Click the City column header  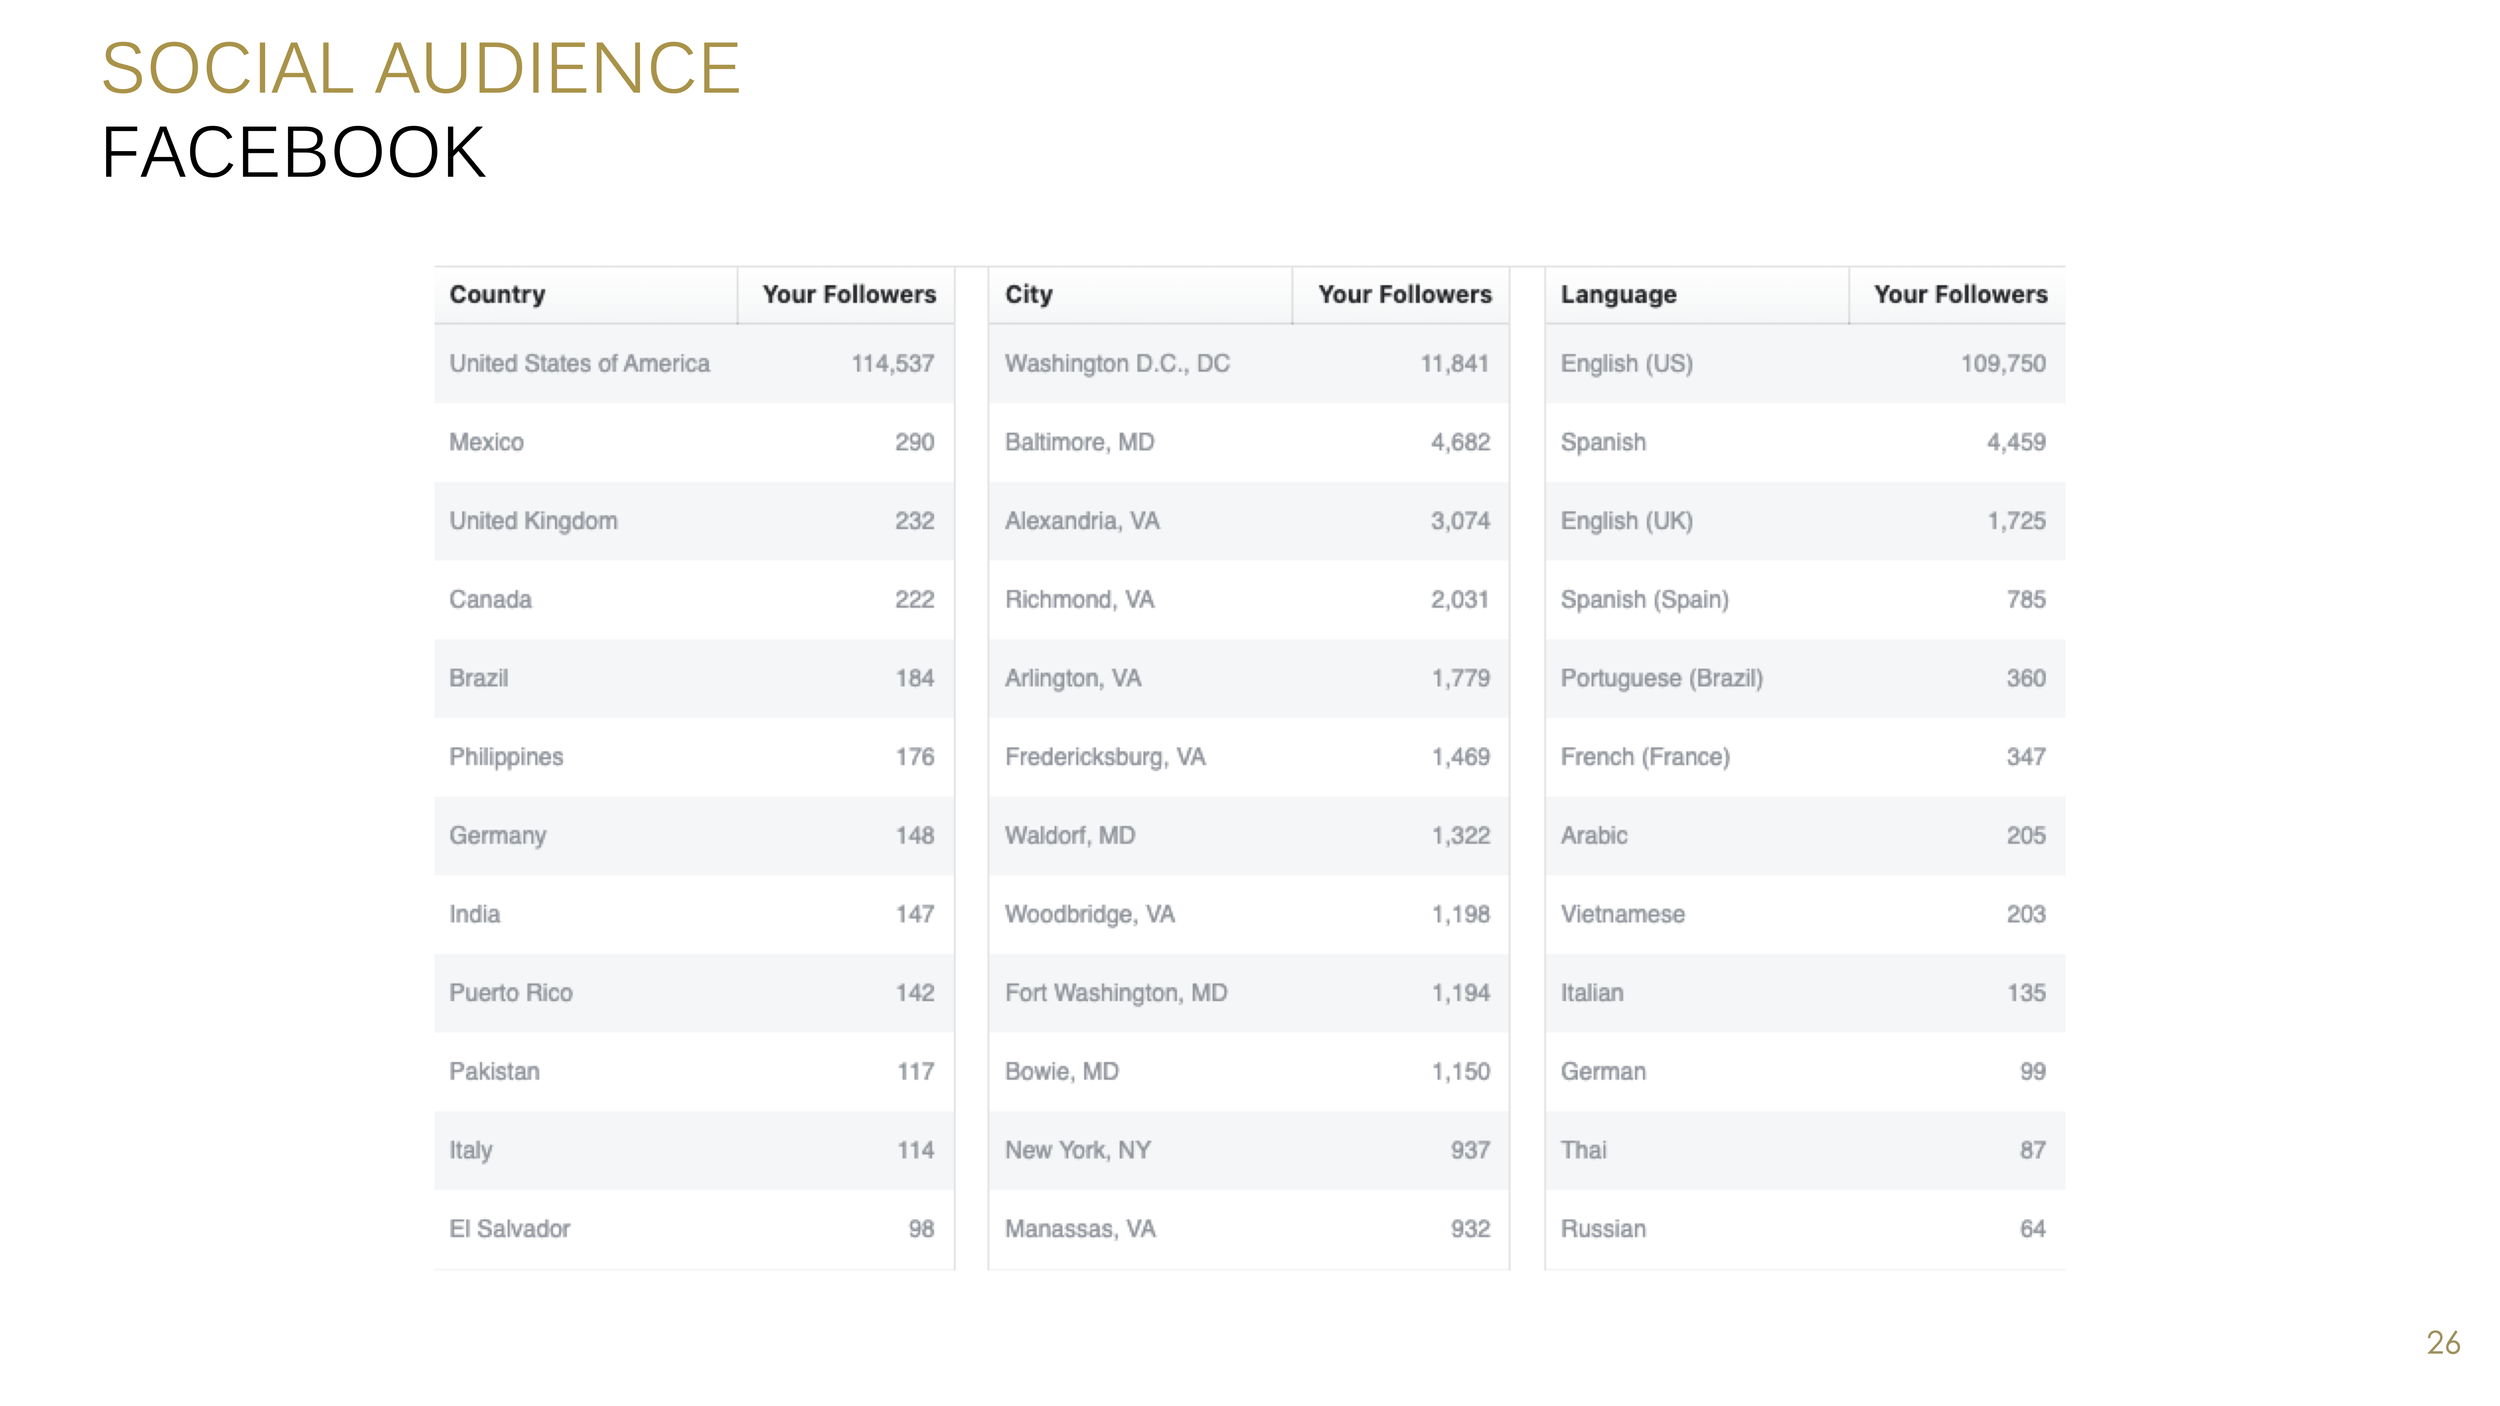pos(1028,294)
